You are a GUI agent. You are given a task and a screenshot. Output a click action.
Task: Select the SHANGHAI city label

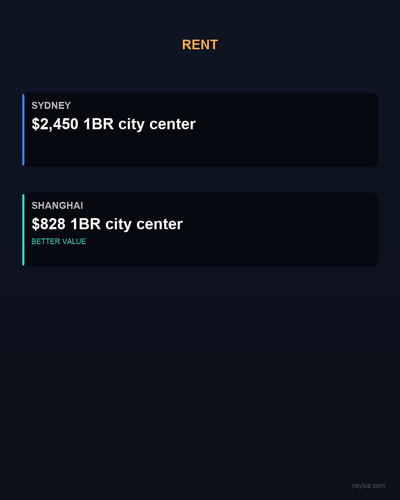(x=57, y=206)
